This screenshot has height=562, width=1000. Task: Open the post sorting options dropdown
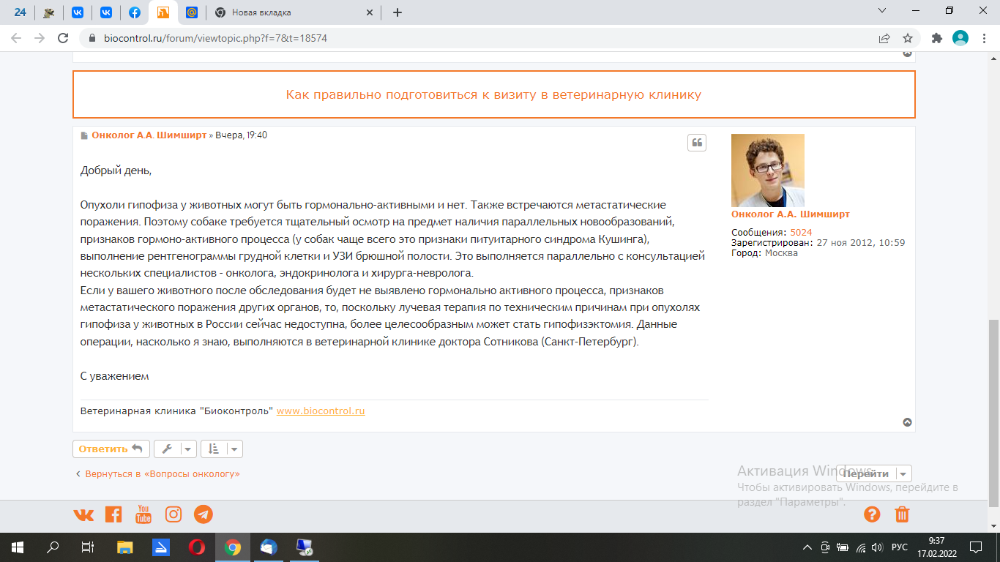tap(221, 449)
